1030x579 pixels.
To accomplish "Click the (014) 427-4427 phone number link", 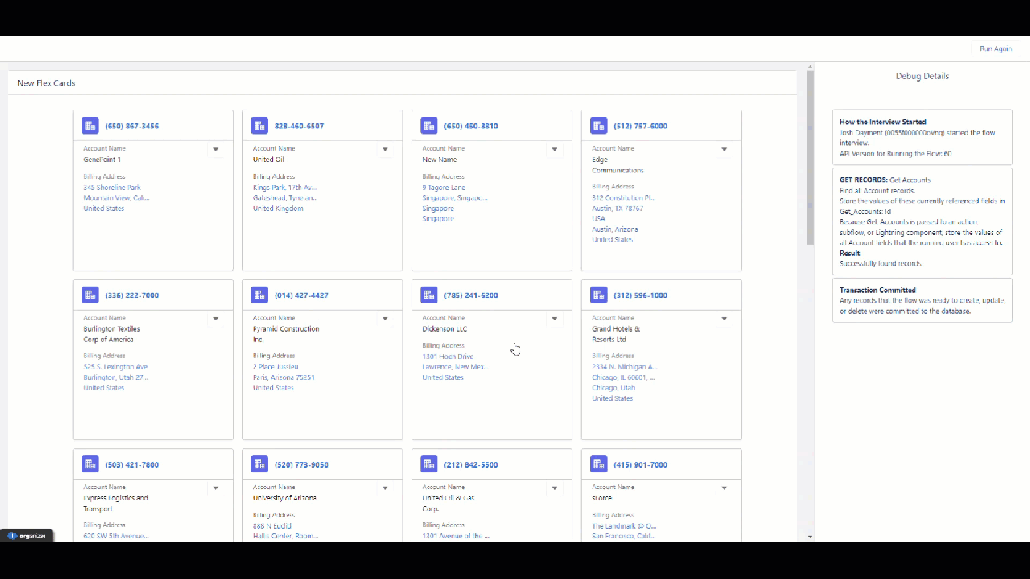I will 301,296.
